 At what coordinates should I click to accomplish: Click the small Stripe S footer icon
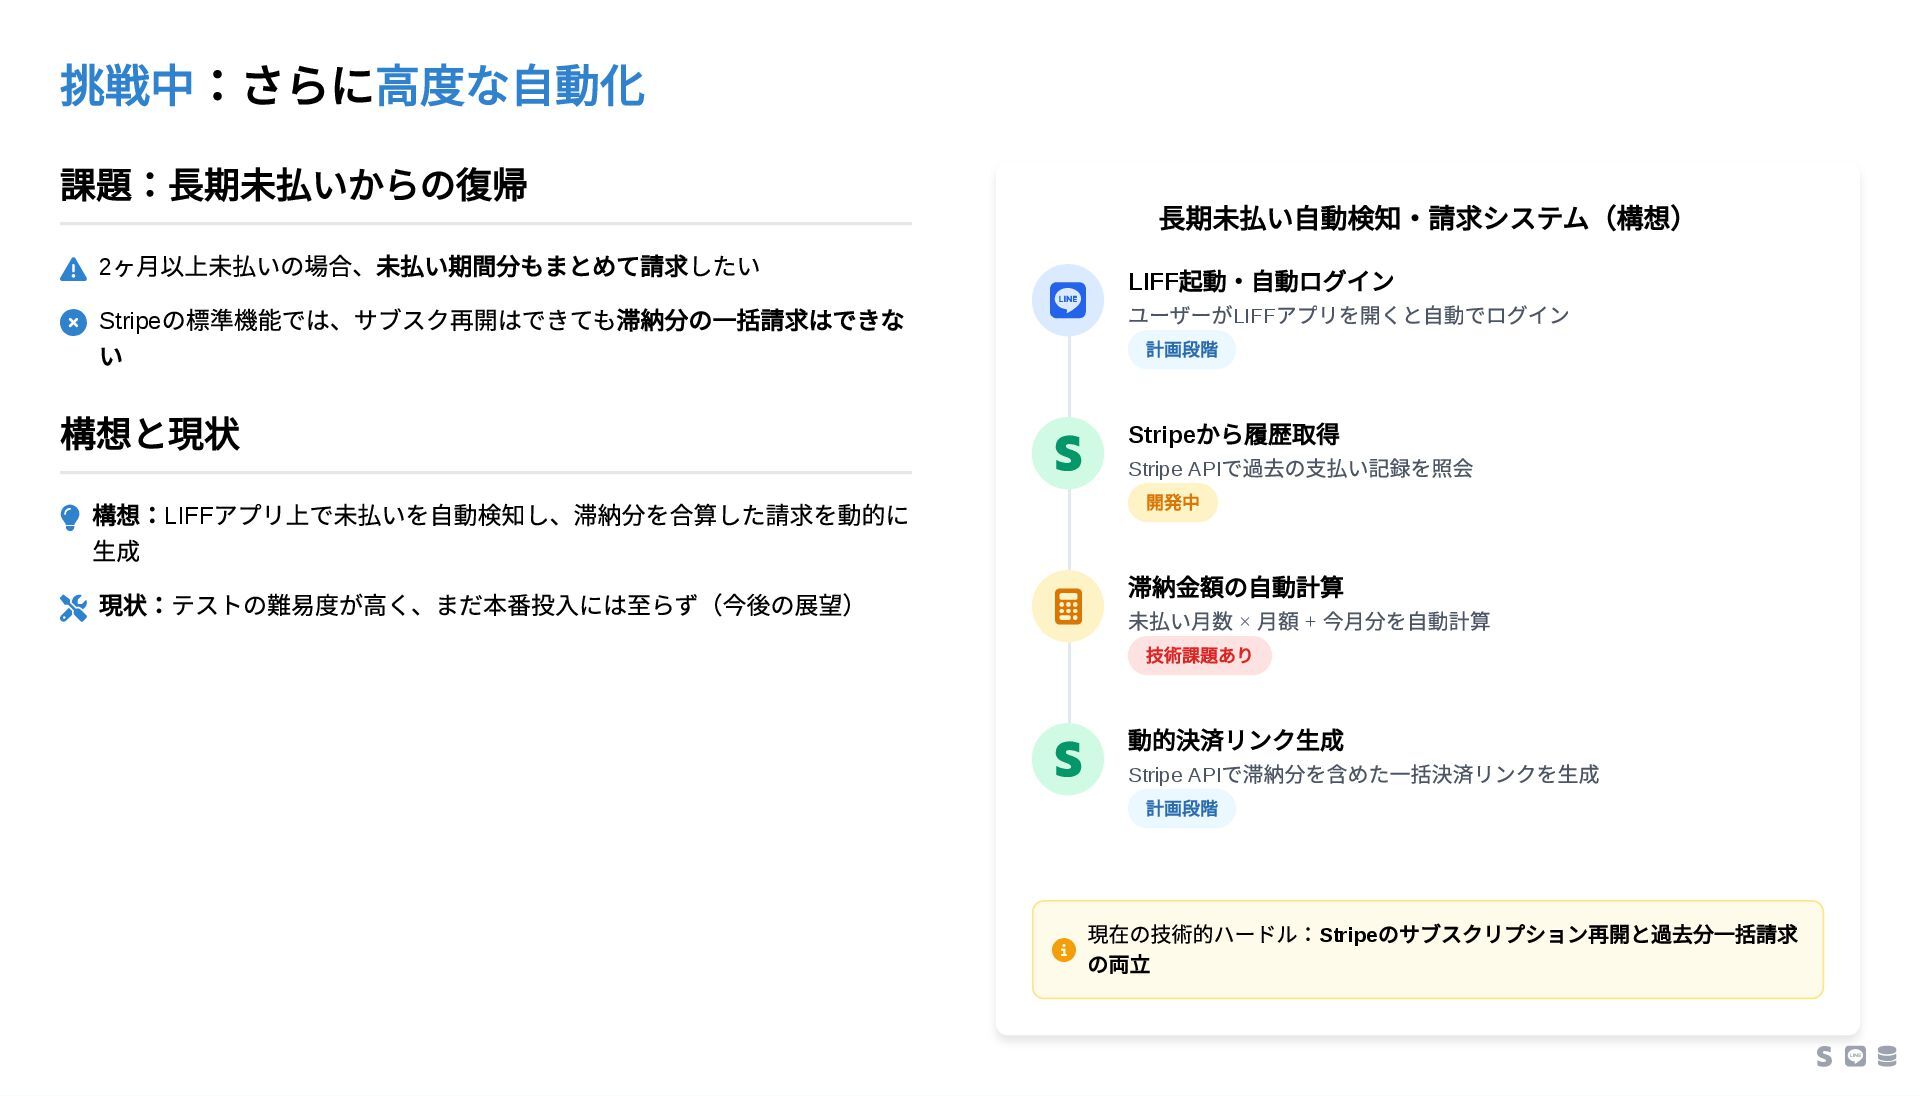click(x=1824, y=1056)
